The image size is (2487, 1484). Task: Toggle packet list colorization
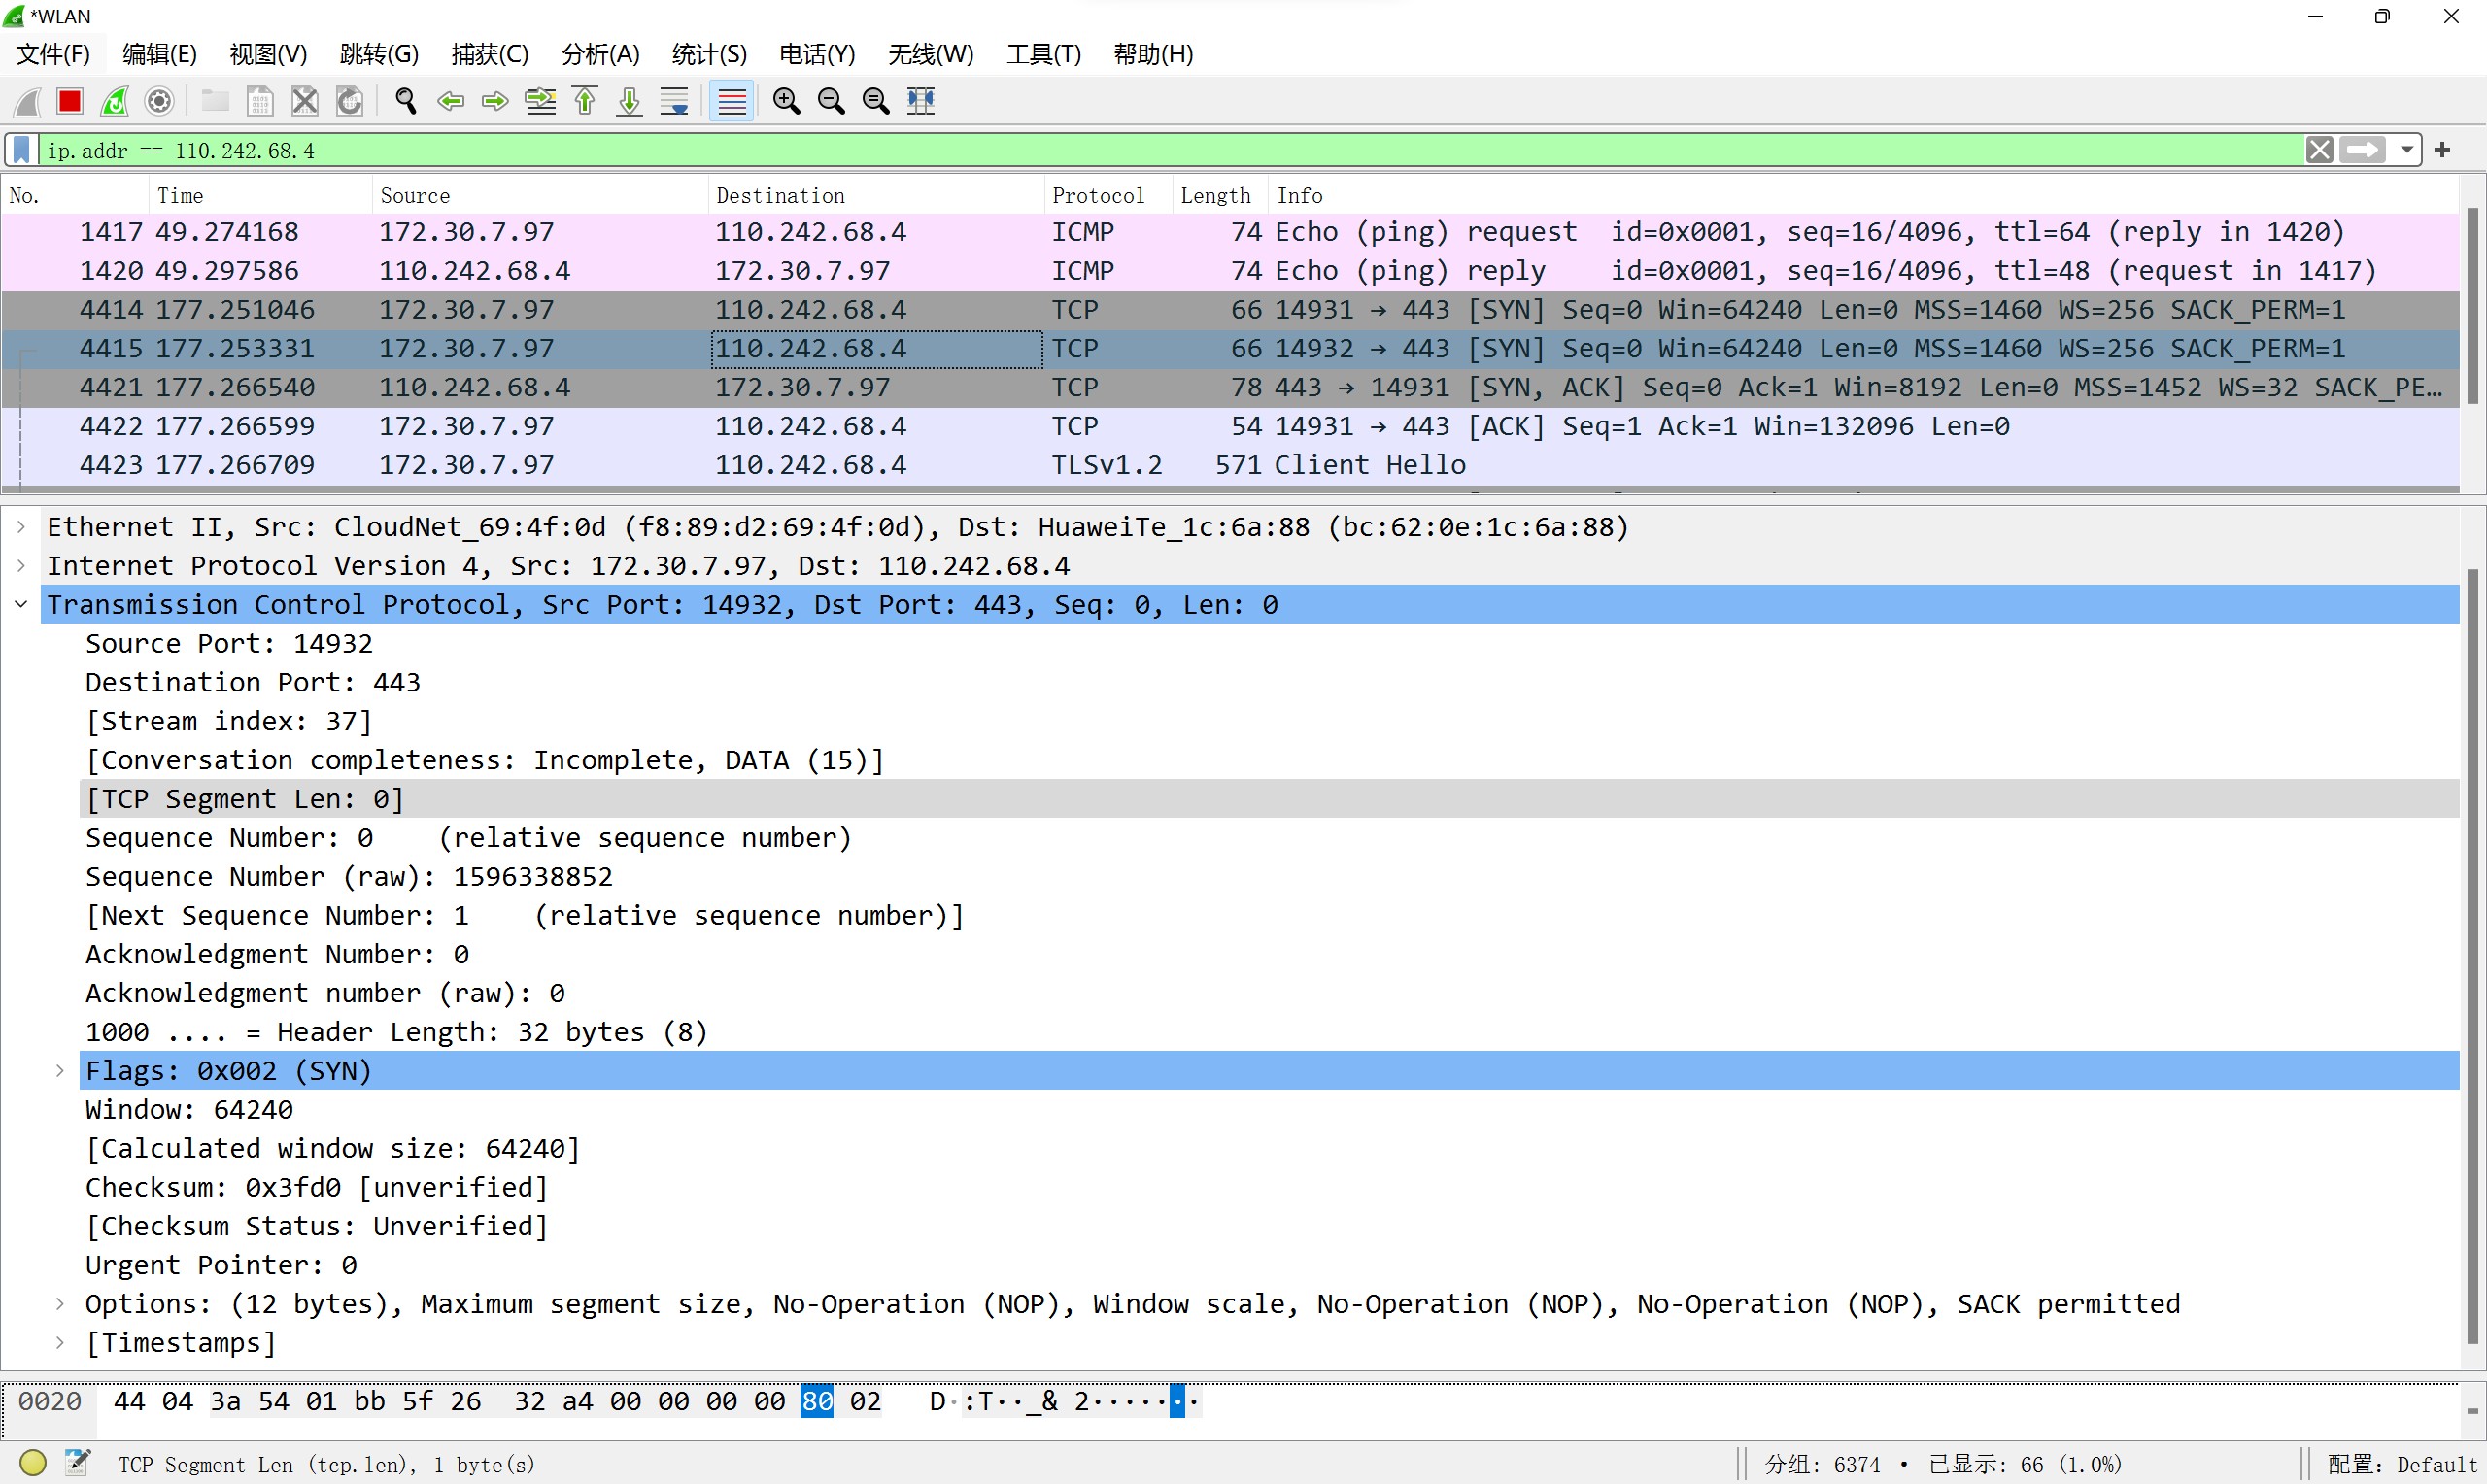(x=732, y=101)
